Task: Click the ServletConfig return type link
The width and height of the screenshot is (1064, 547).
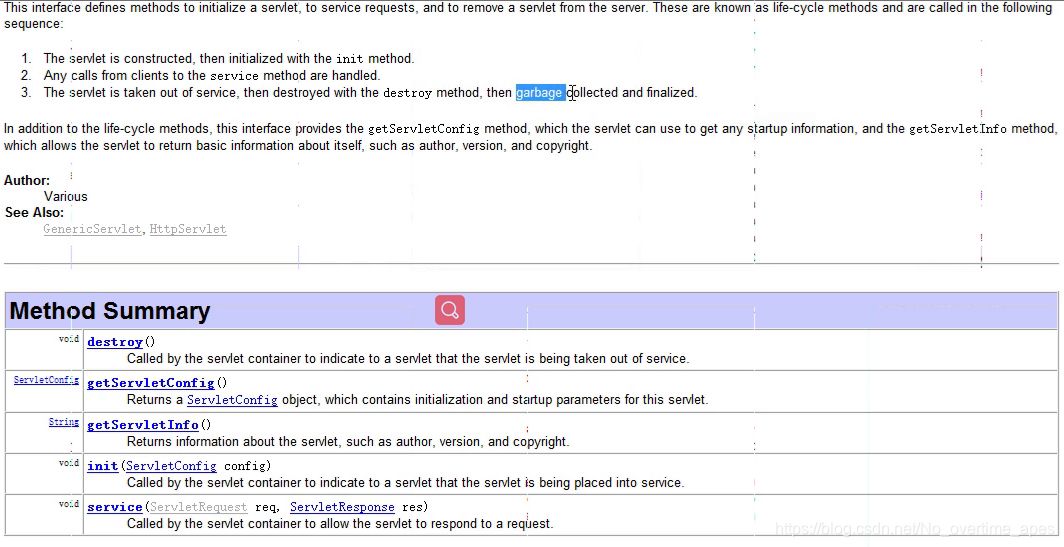Action: [x=46, y=380]
